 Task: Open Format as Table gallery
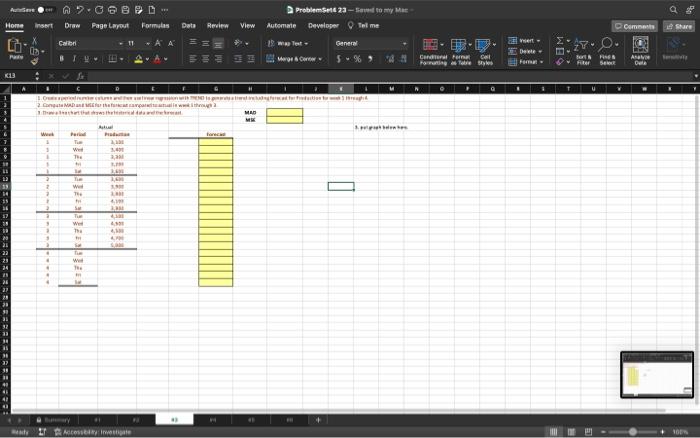coord(461,52)
